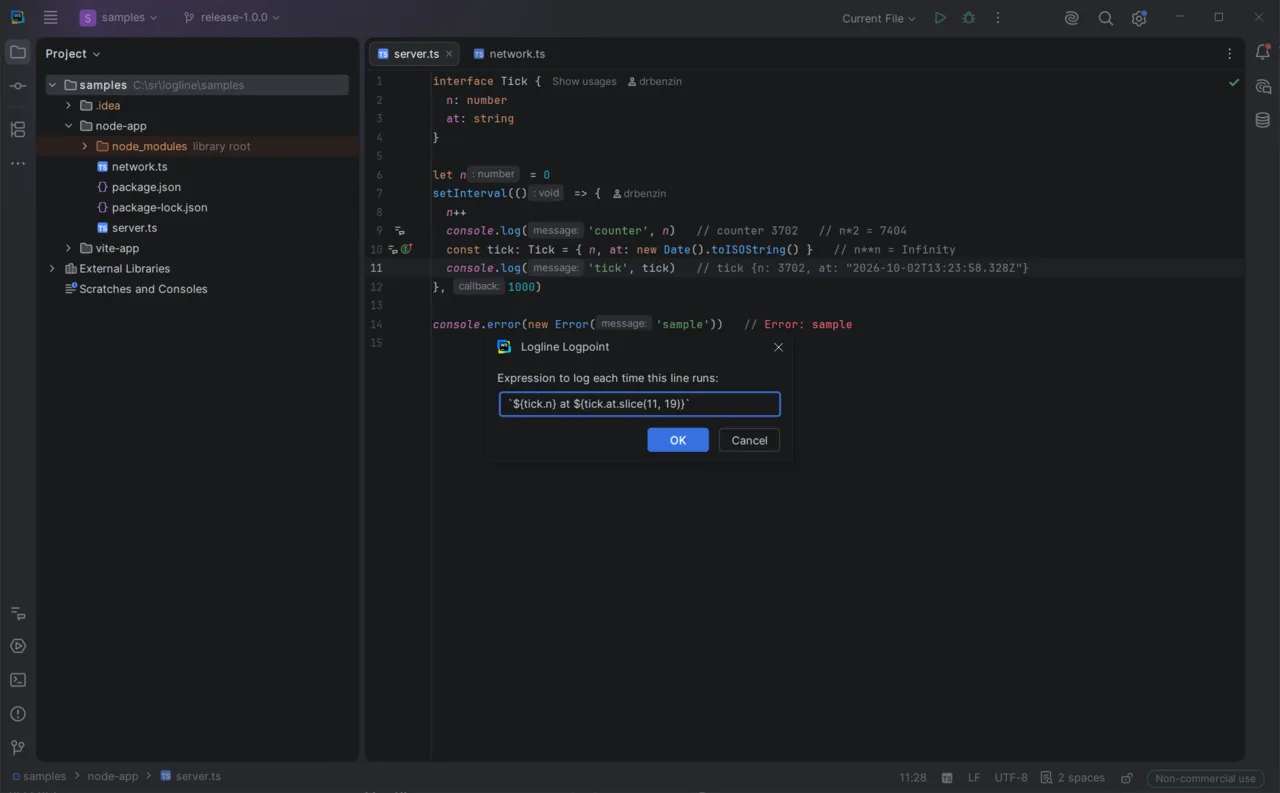Open the Terminal tool window
1280x793 pixels.
click(18, 680)
